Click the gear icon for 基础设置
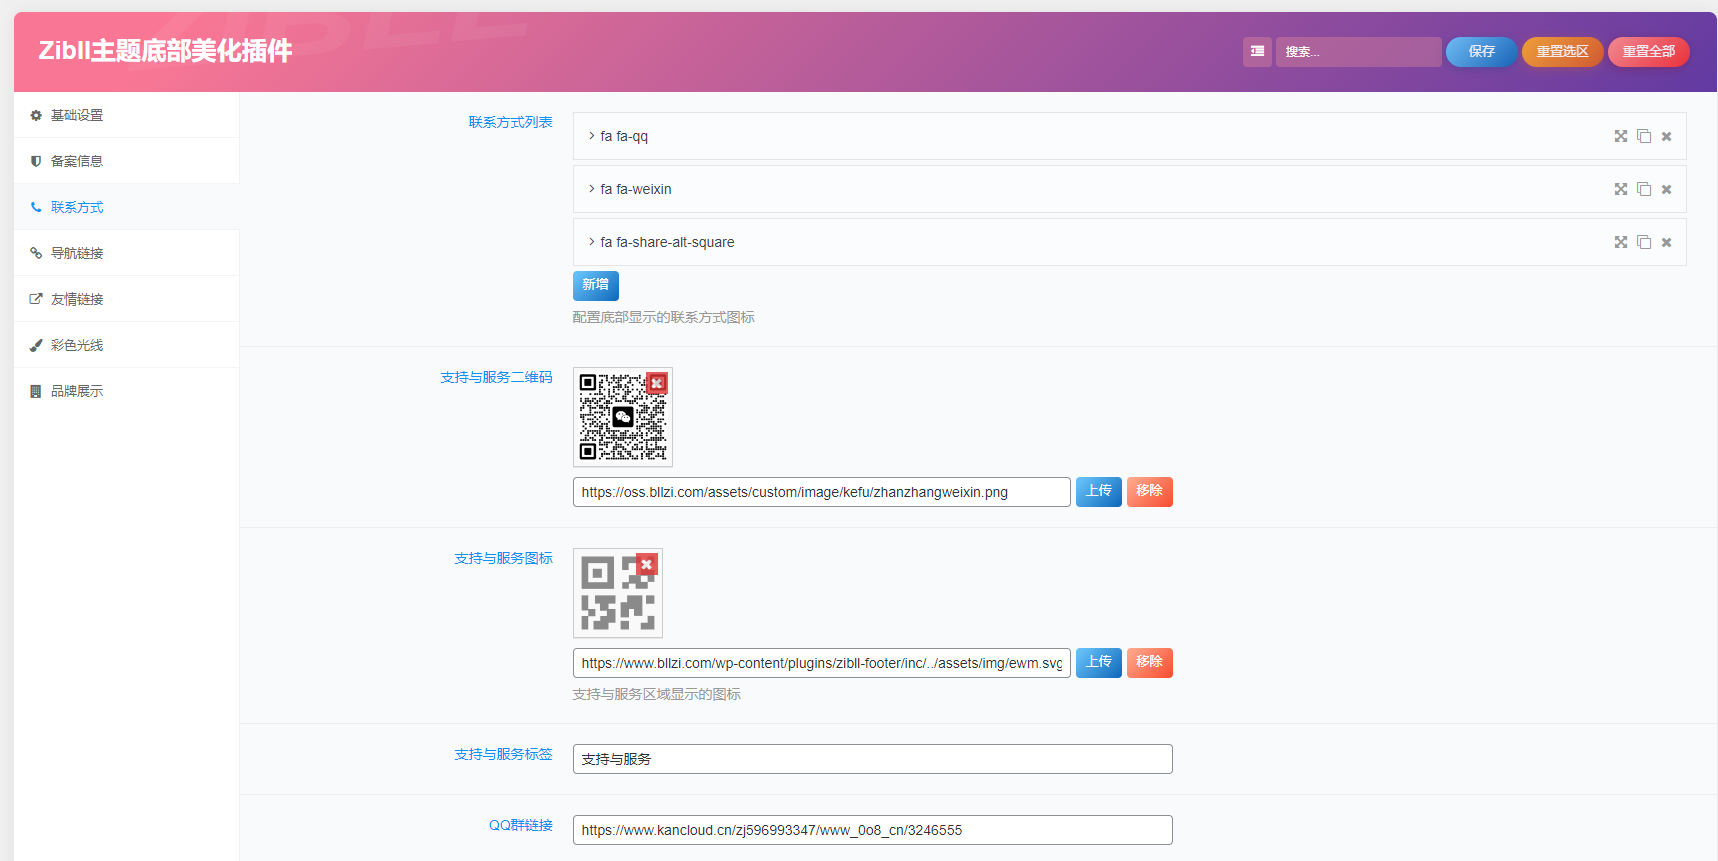 click(x=36, y=116)
